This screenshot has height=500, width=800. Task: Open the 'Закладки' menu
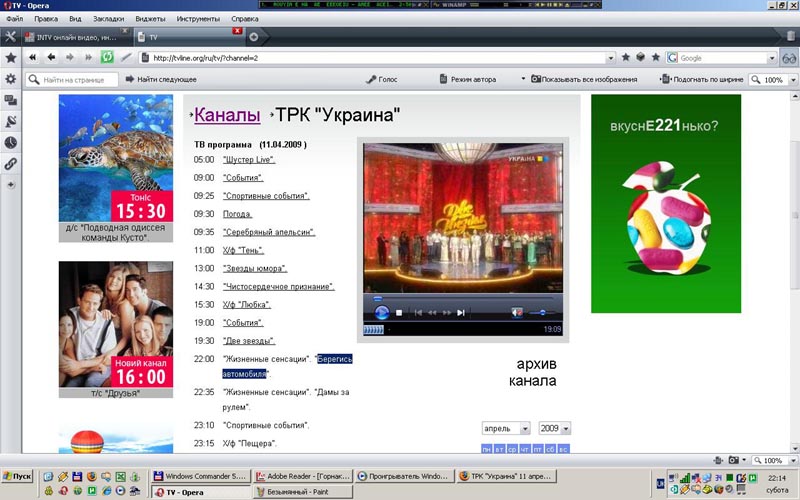(109, 18)
